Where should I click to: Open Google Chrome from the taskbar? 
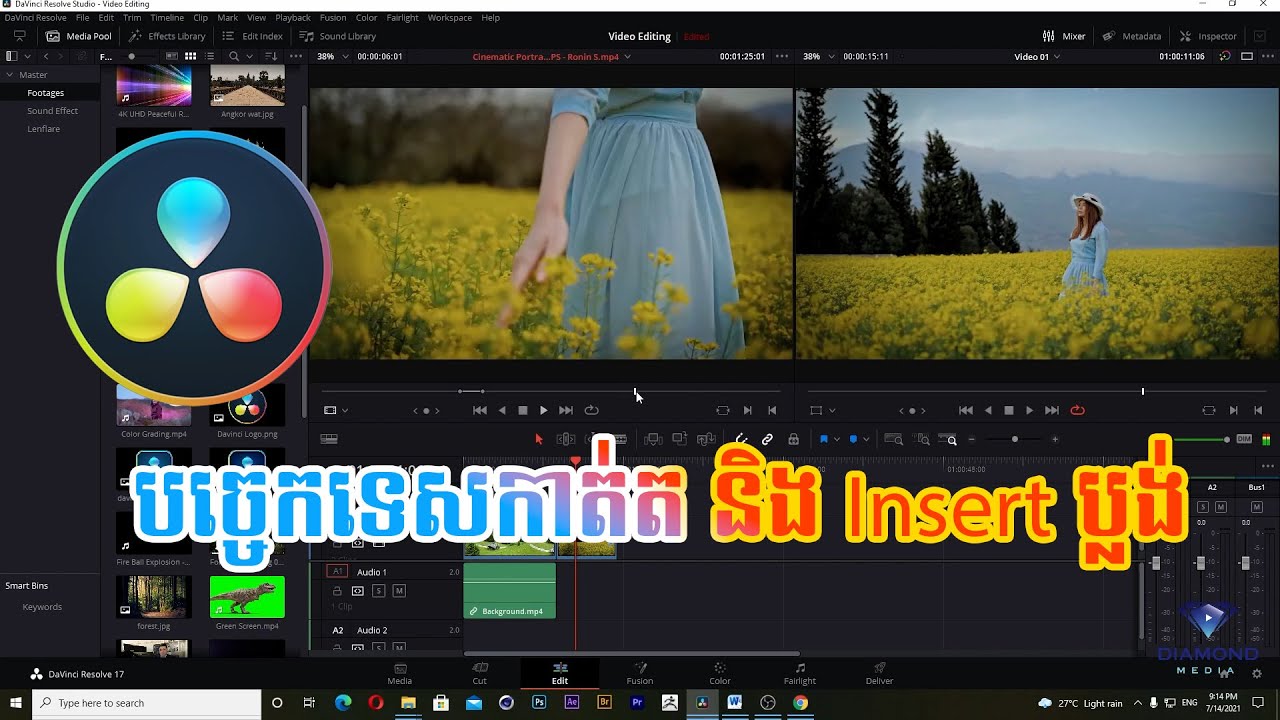point(800,703)
